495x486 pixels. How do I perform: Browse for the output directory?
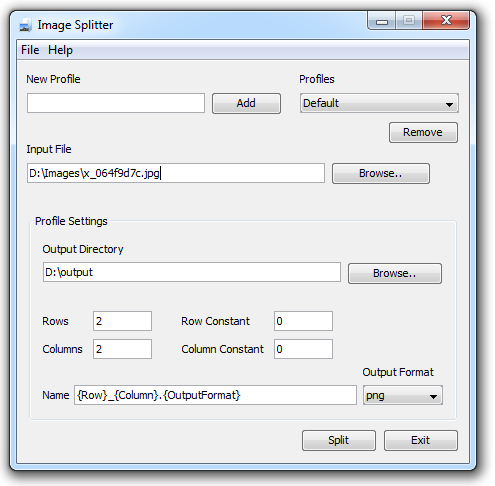[395, 273]
